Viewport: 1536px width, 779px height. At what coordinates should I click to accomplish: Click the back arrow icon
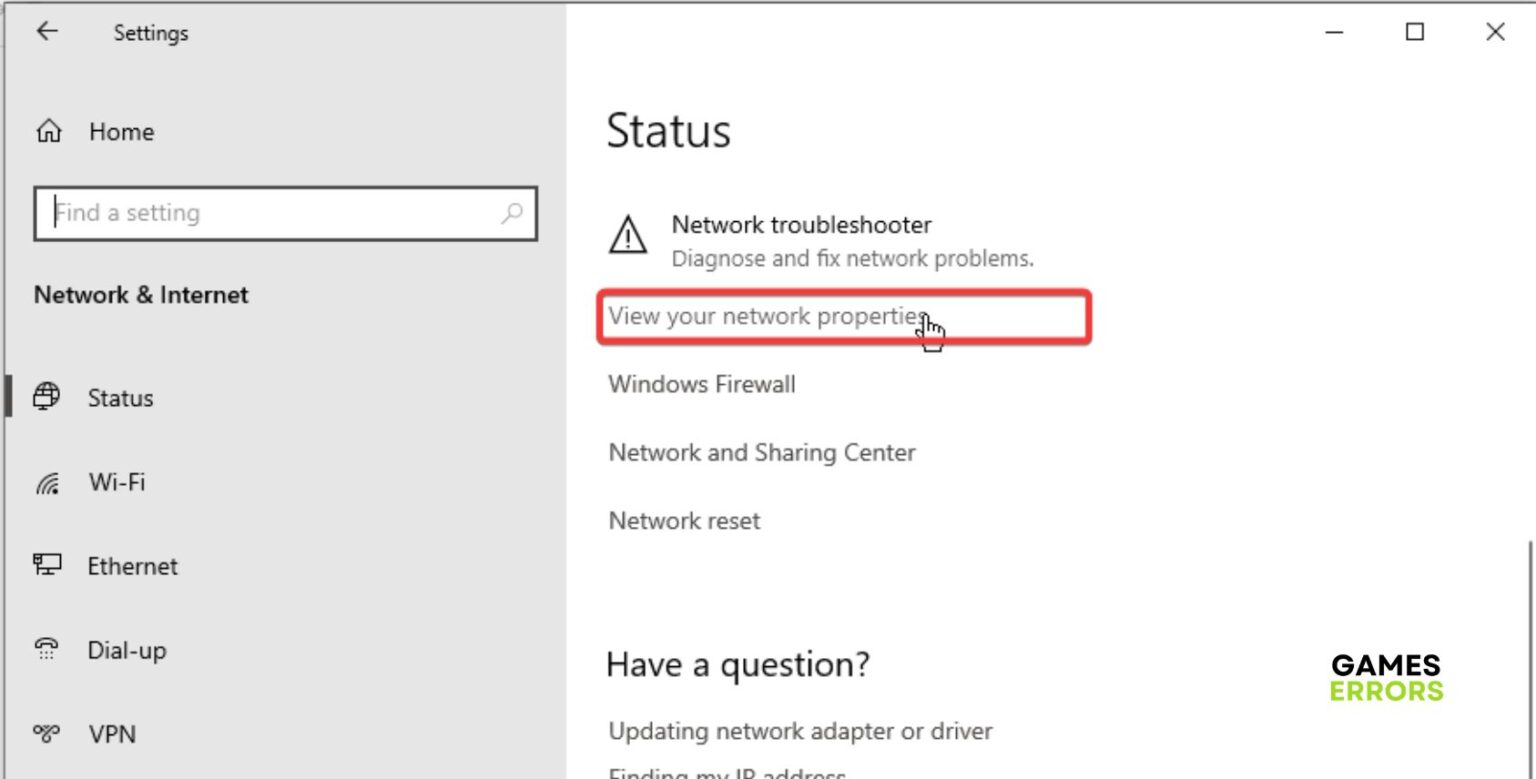point(47,32)
